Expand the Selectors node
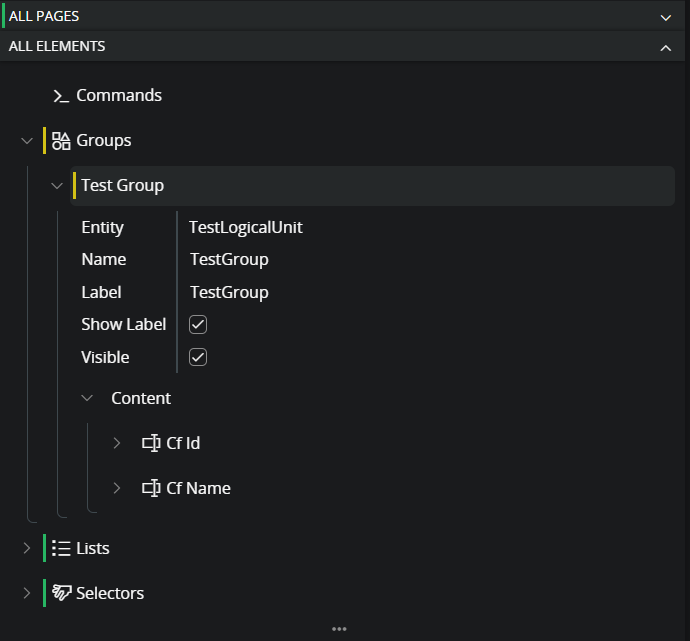Image resolution: width=690 pixels, height=641 pixels. 27,593
